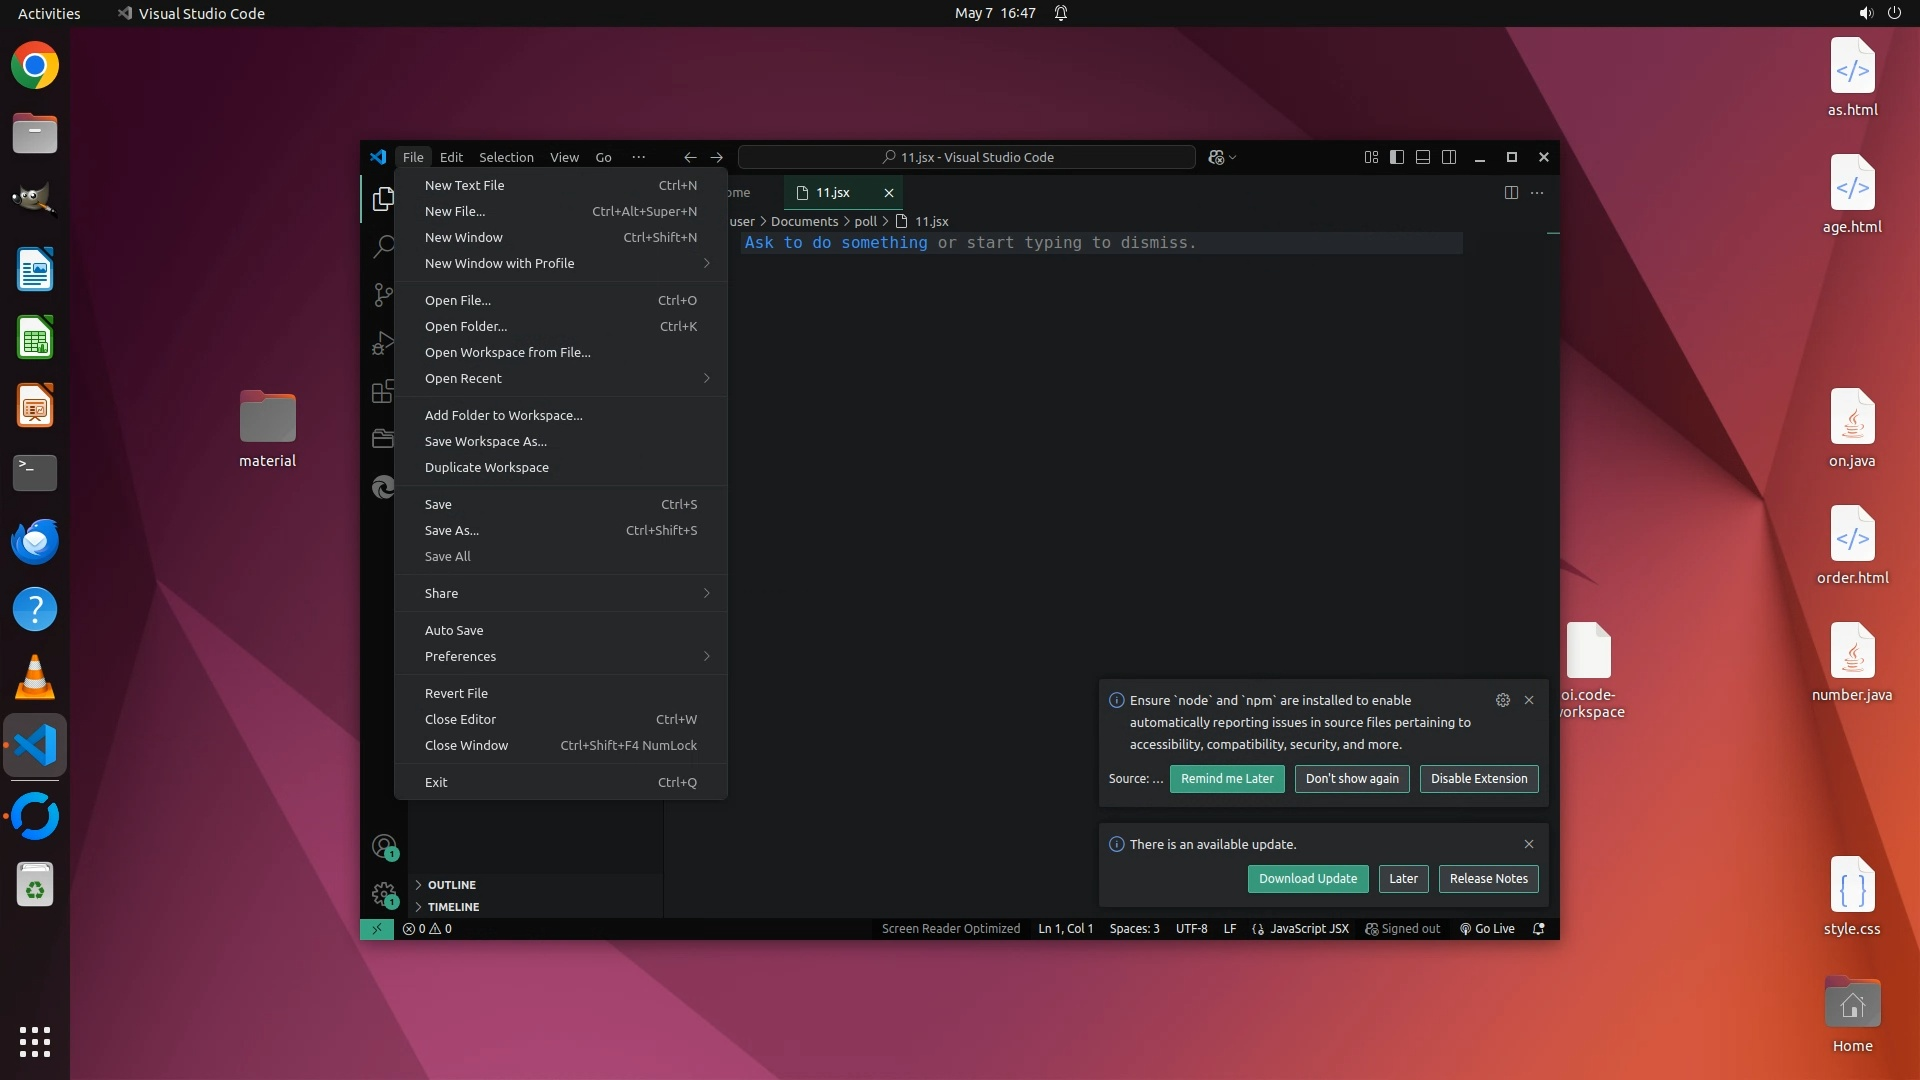Click the Download Update button

[x=1307, y=879]
